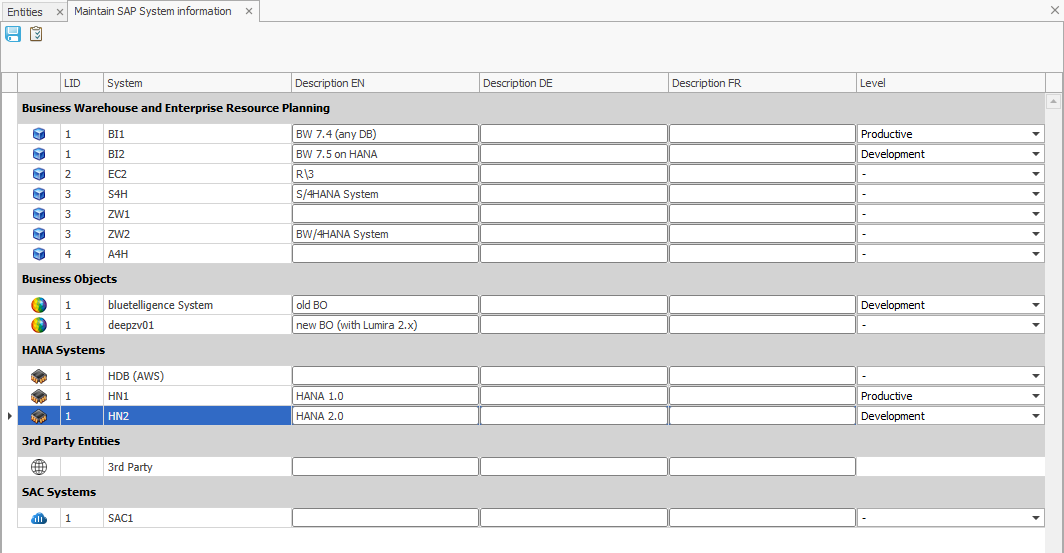Open the Level dropdown for BI1

click(x=1035, y=134)
